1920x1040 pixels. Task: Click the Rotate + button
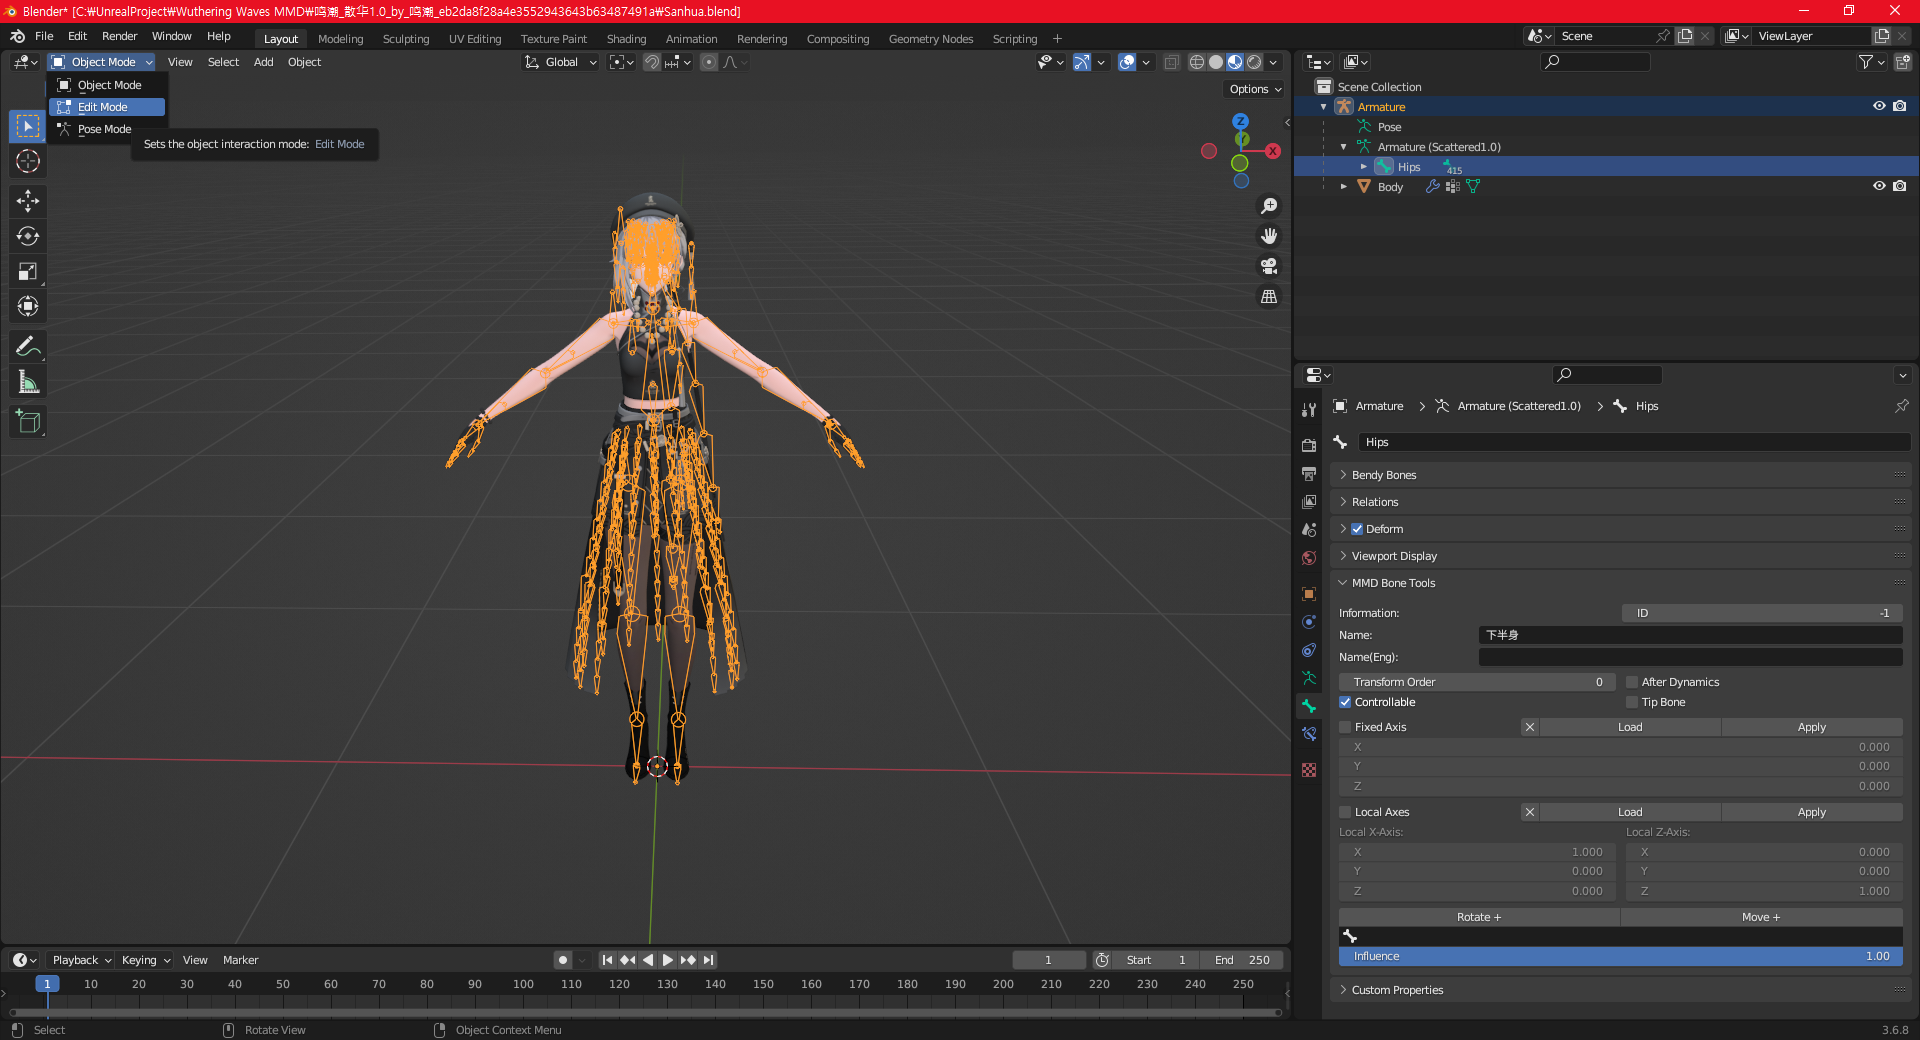click(x=1478, y=917)
